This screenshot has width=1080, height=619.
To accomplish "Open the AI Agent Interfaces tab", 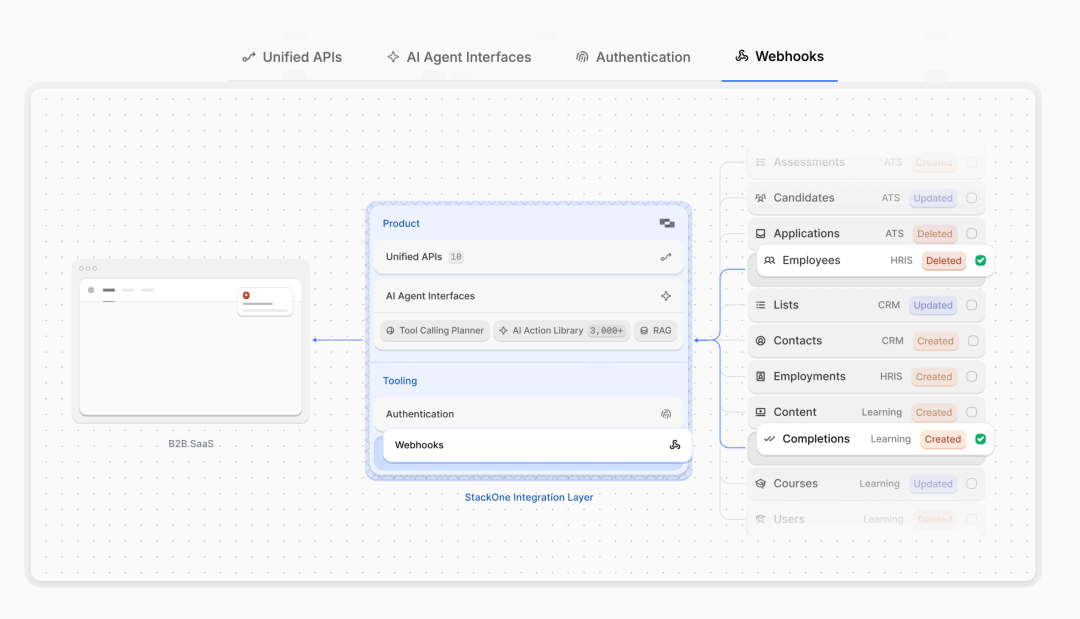I will tap(459, 57).
